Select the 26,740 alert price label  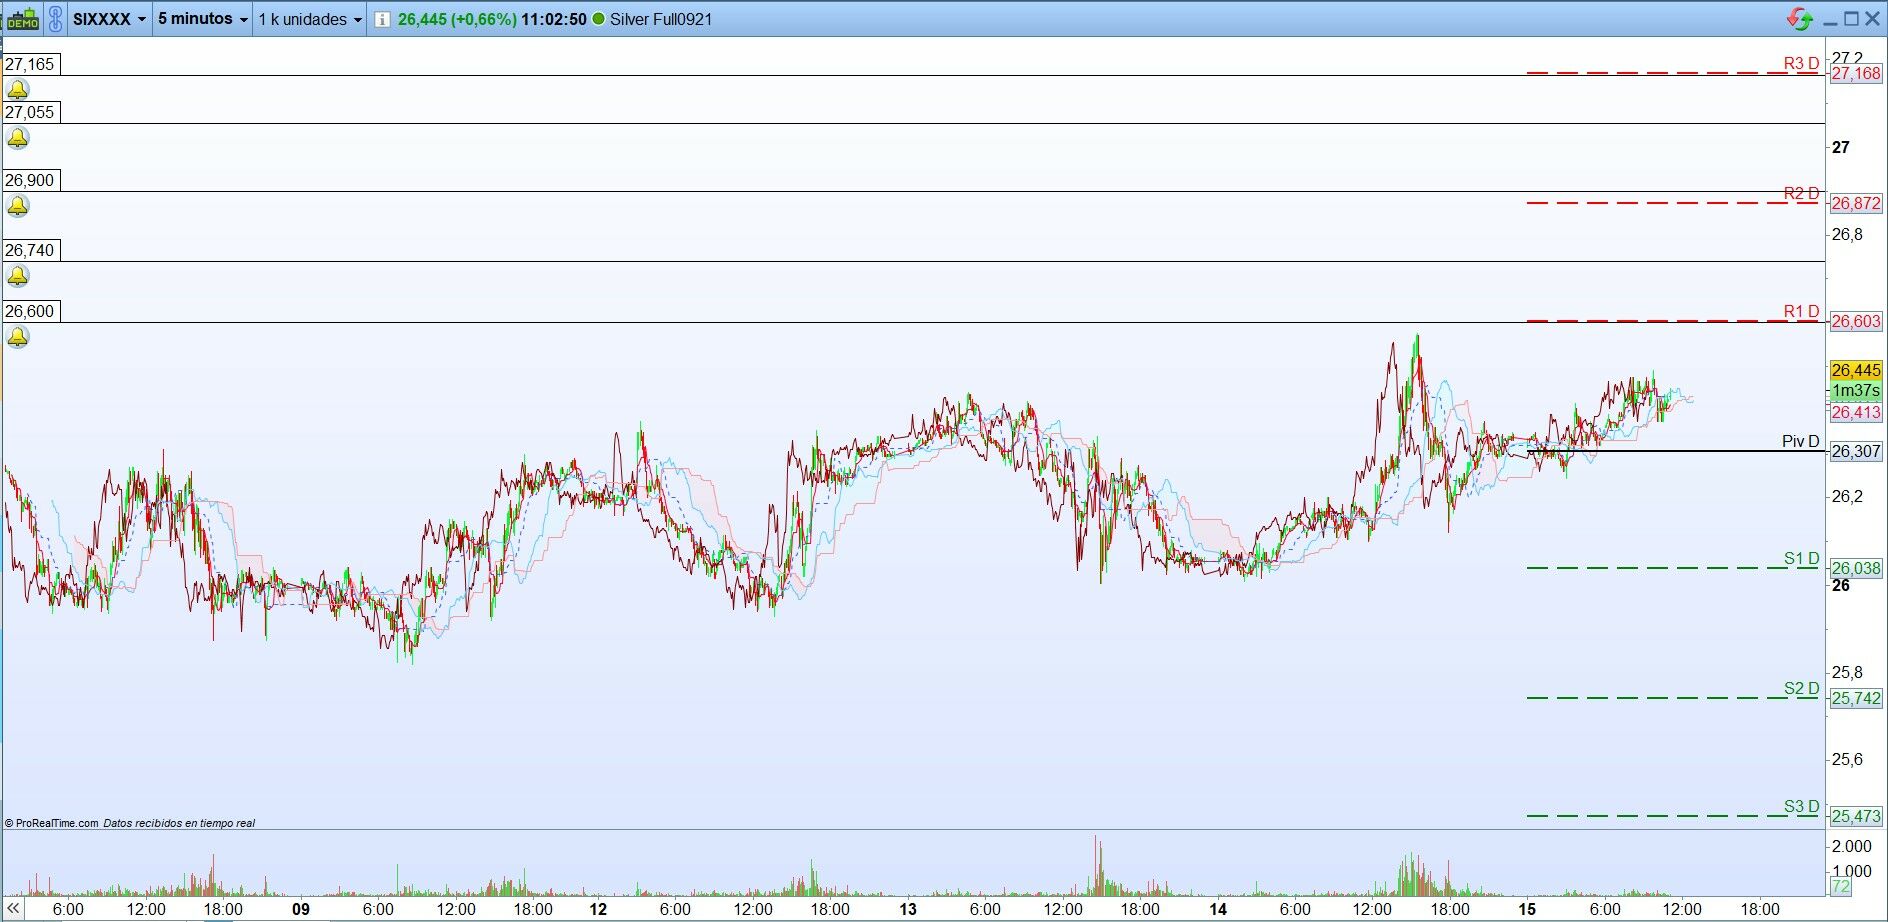30,250
